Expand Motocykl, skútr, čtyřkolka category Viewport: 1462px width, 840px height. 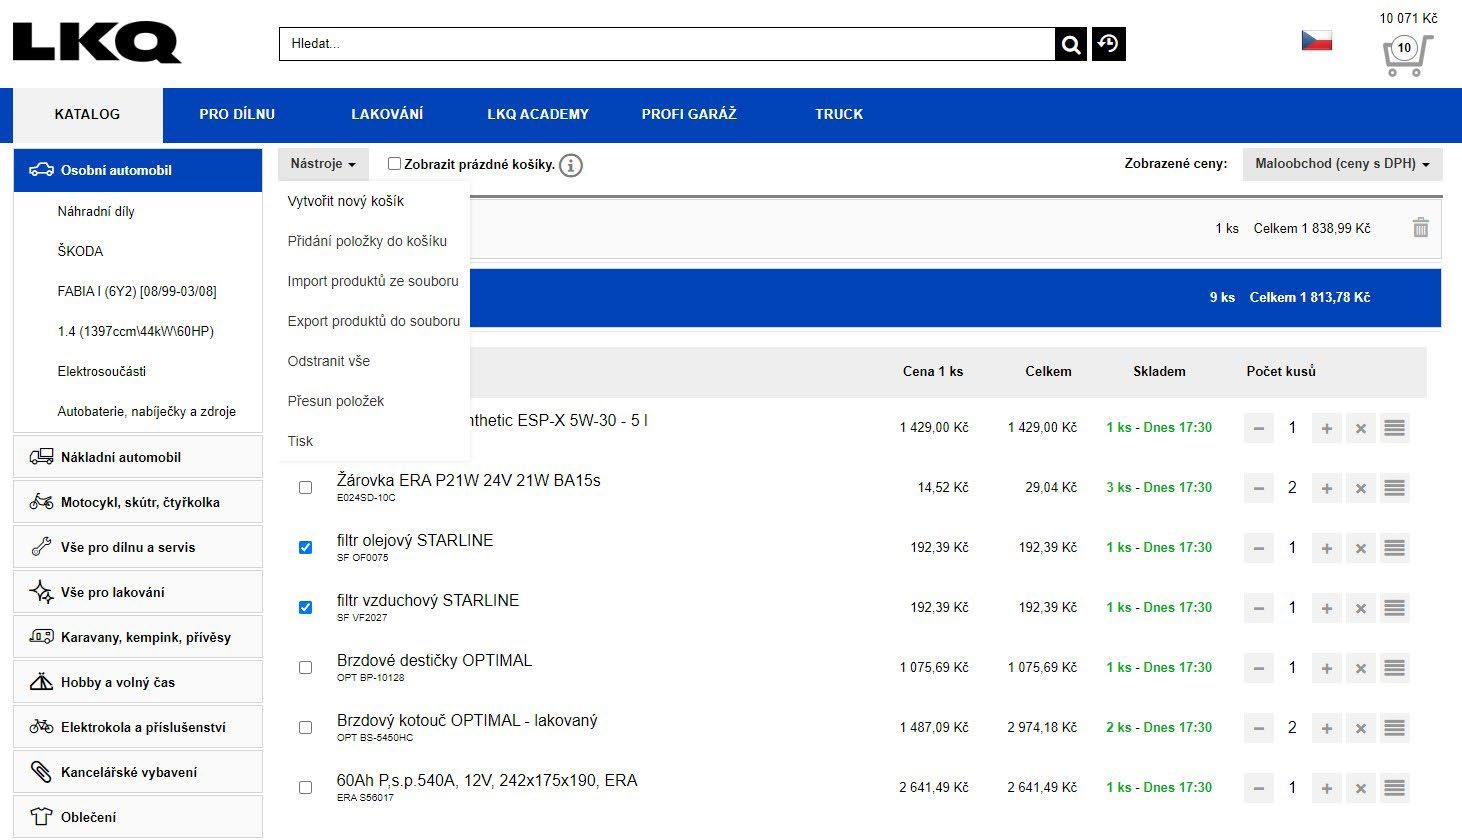(x=138, y=502)
